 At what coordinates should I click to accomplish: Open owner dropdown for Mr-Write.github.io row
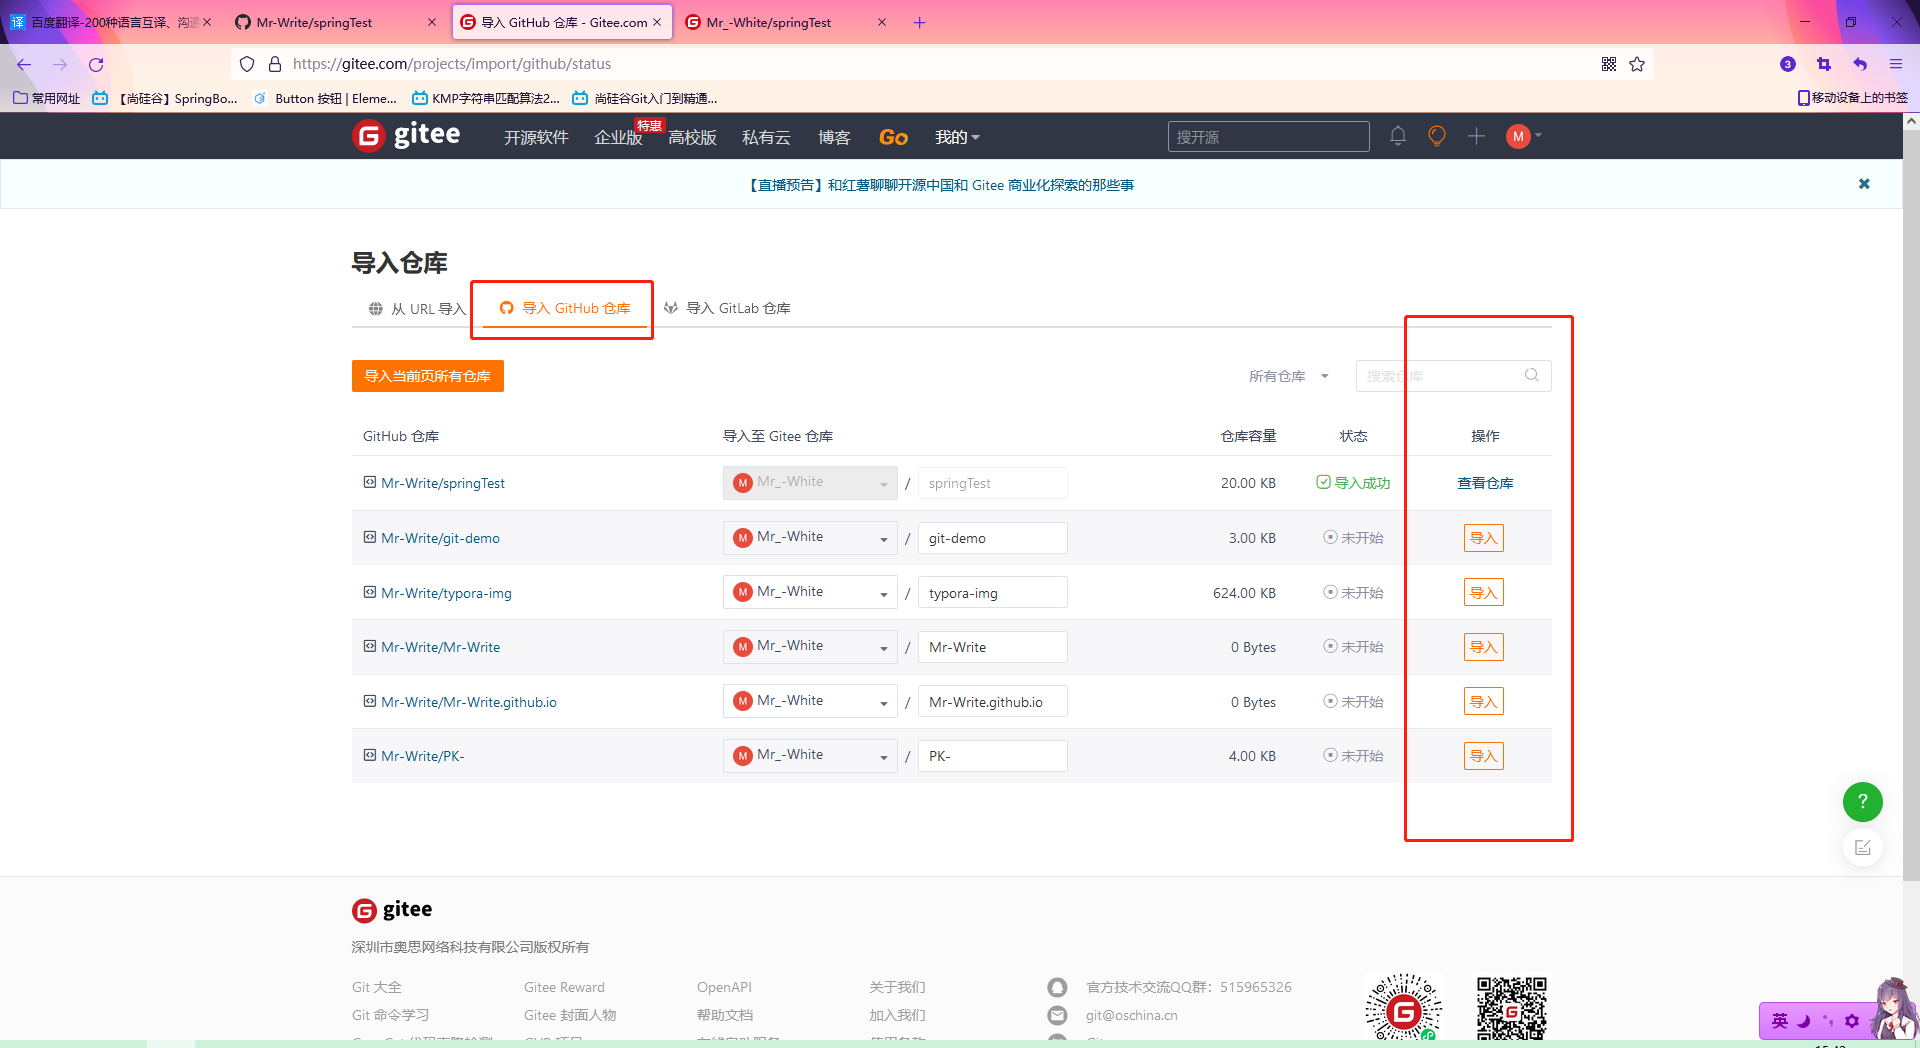(810, 701)
